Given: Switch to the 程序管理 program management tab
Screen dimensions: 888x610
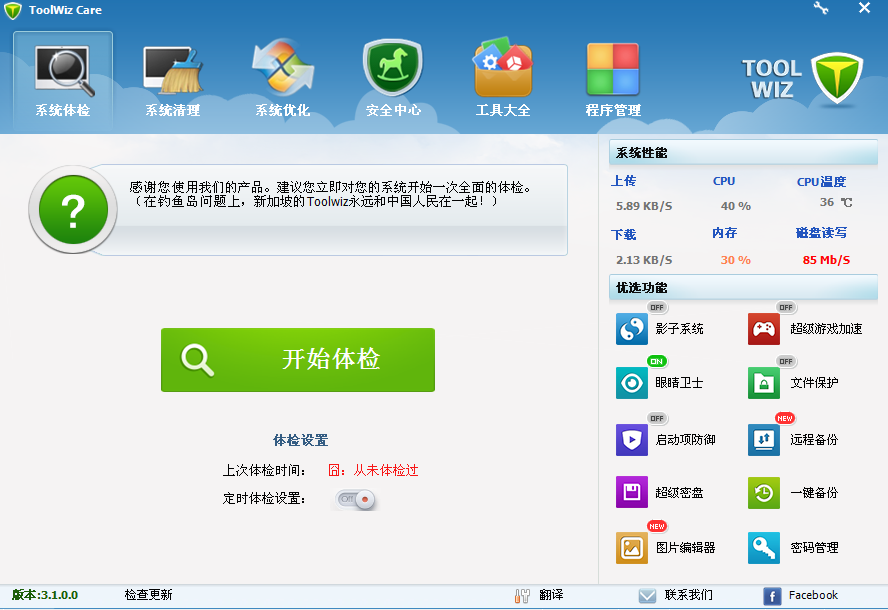Looking at the screenshot, I should pos(613,80).
